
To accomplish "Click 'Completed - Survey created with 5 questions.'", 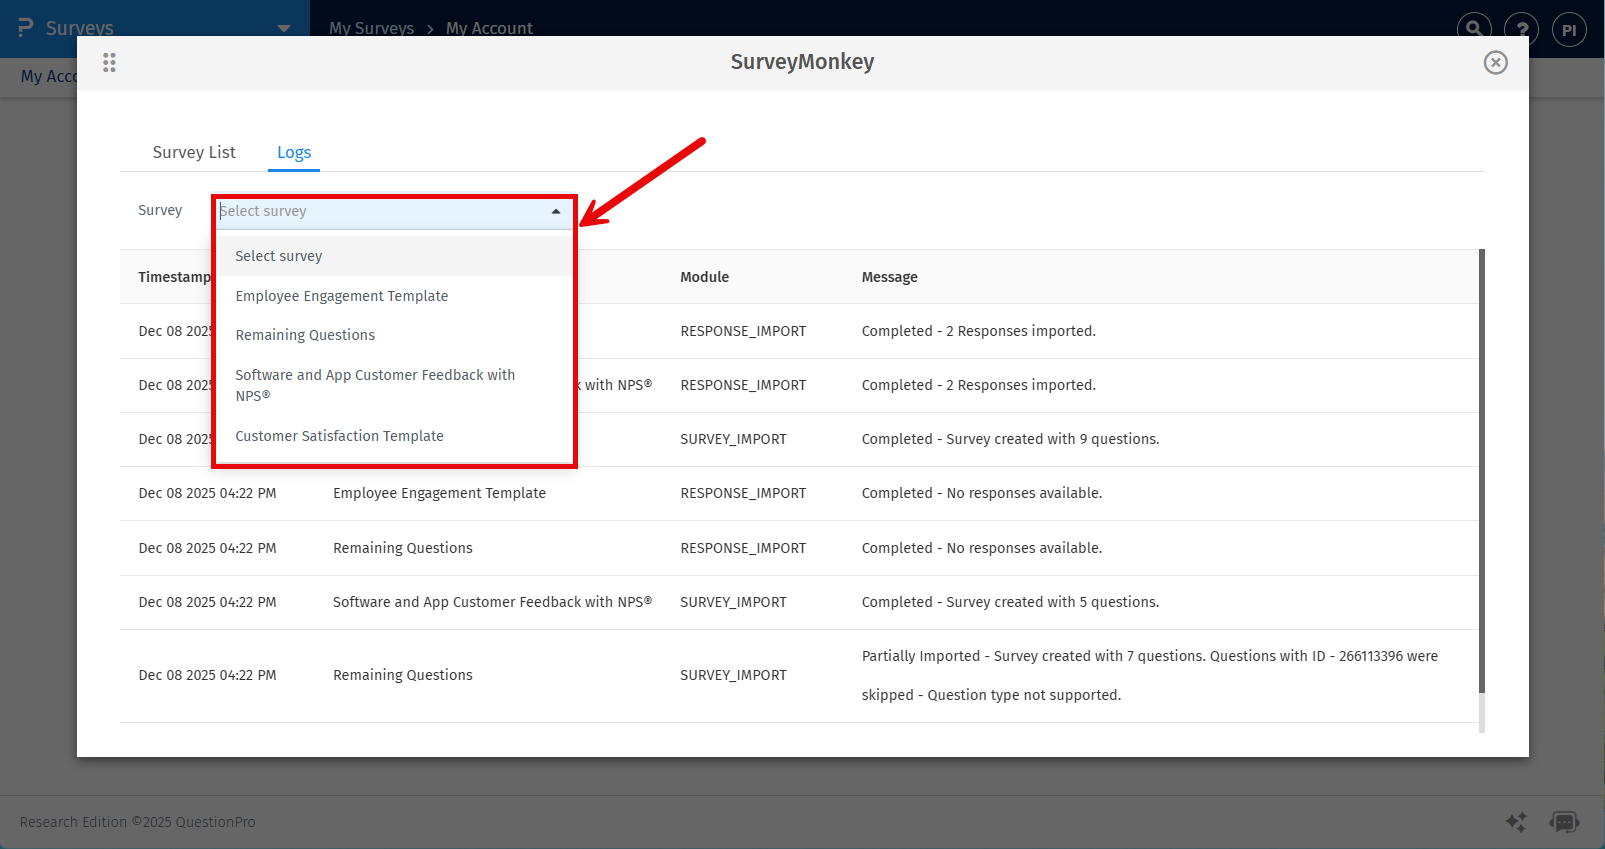I will pos(1010,602).
